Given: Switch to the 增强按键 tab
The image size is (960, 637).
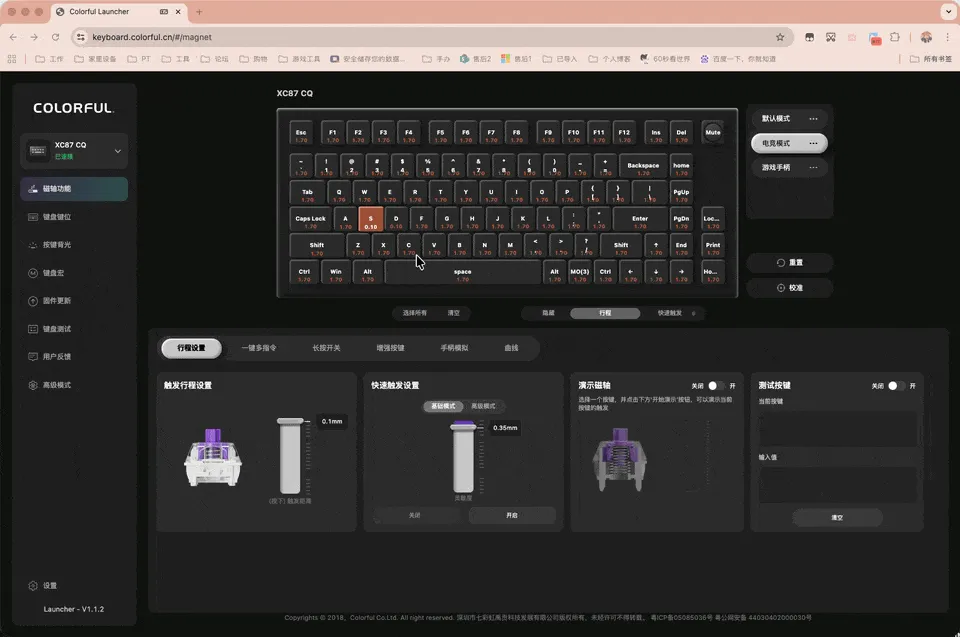Looking at the screenshot, I should tap(391, 348).
